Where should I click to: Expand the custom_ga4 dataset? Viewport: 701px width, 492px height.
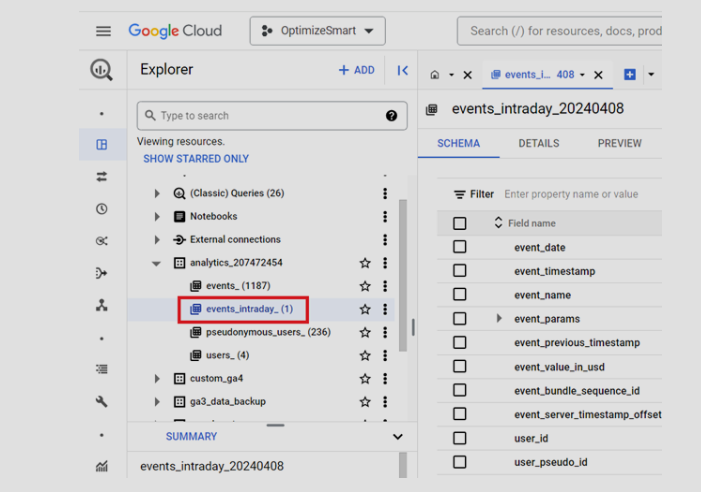[157, 379]
